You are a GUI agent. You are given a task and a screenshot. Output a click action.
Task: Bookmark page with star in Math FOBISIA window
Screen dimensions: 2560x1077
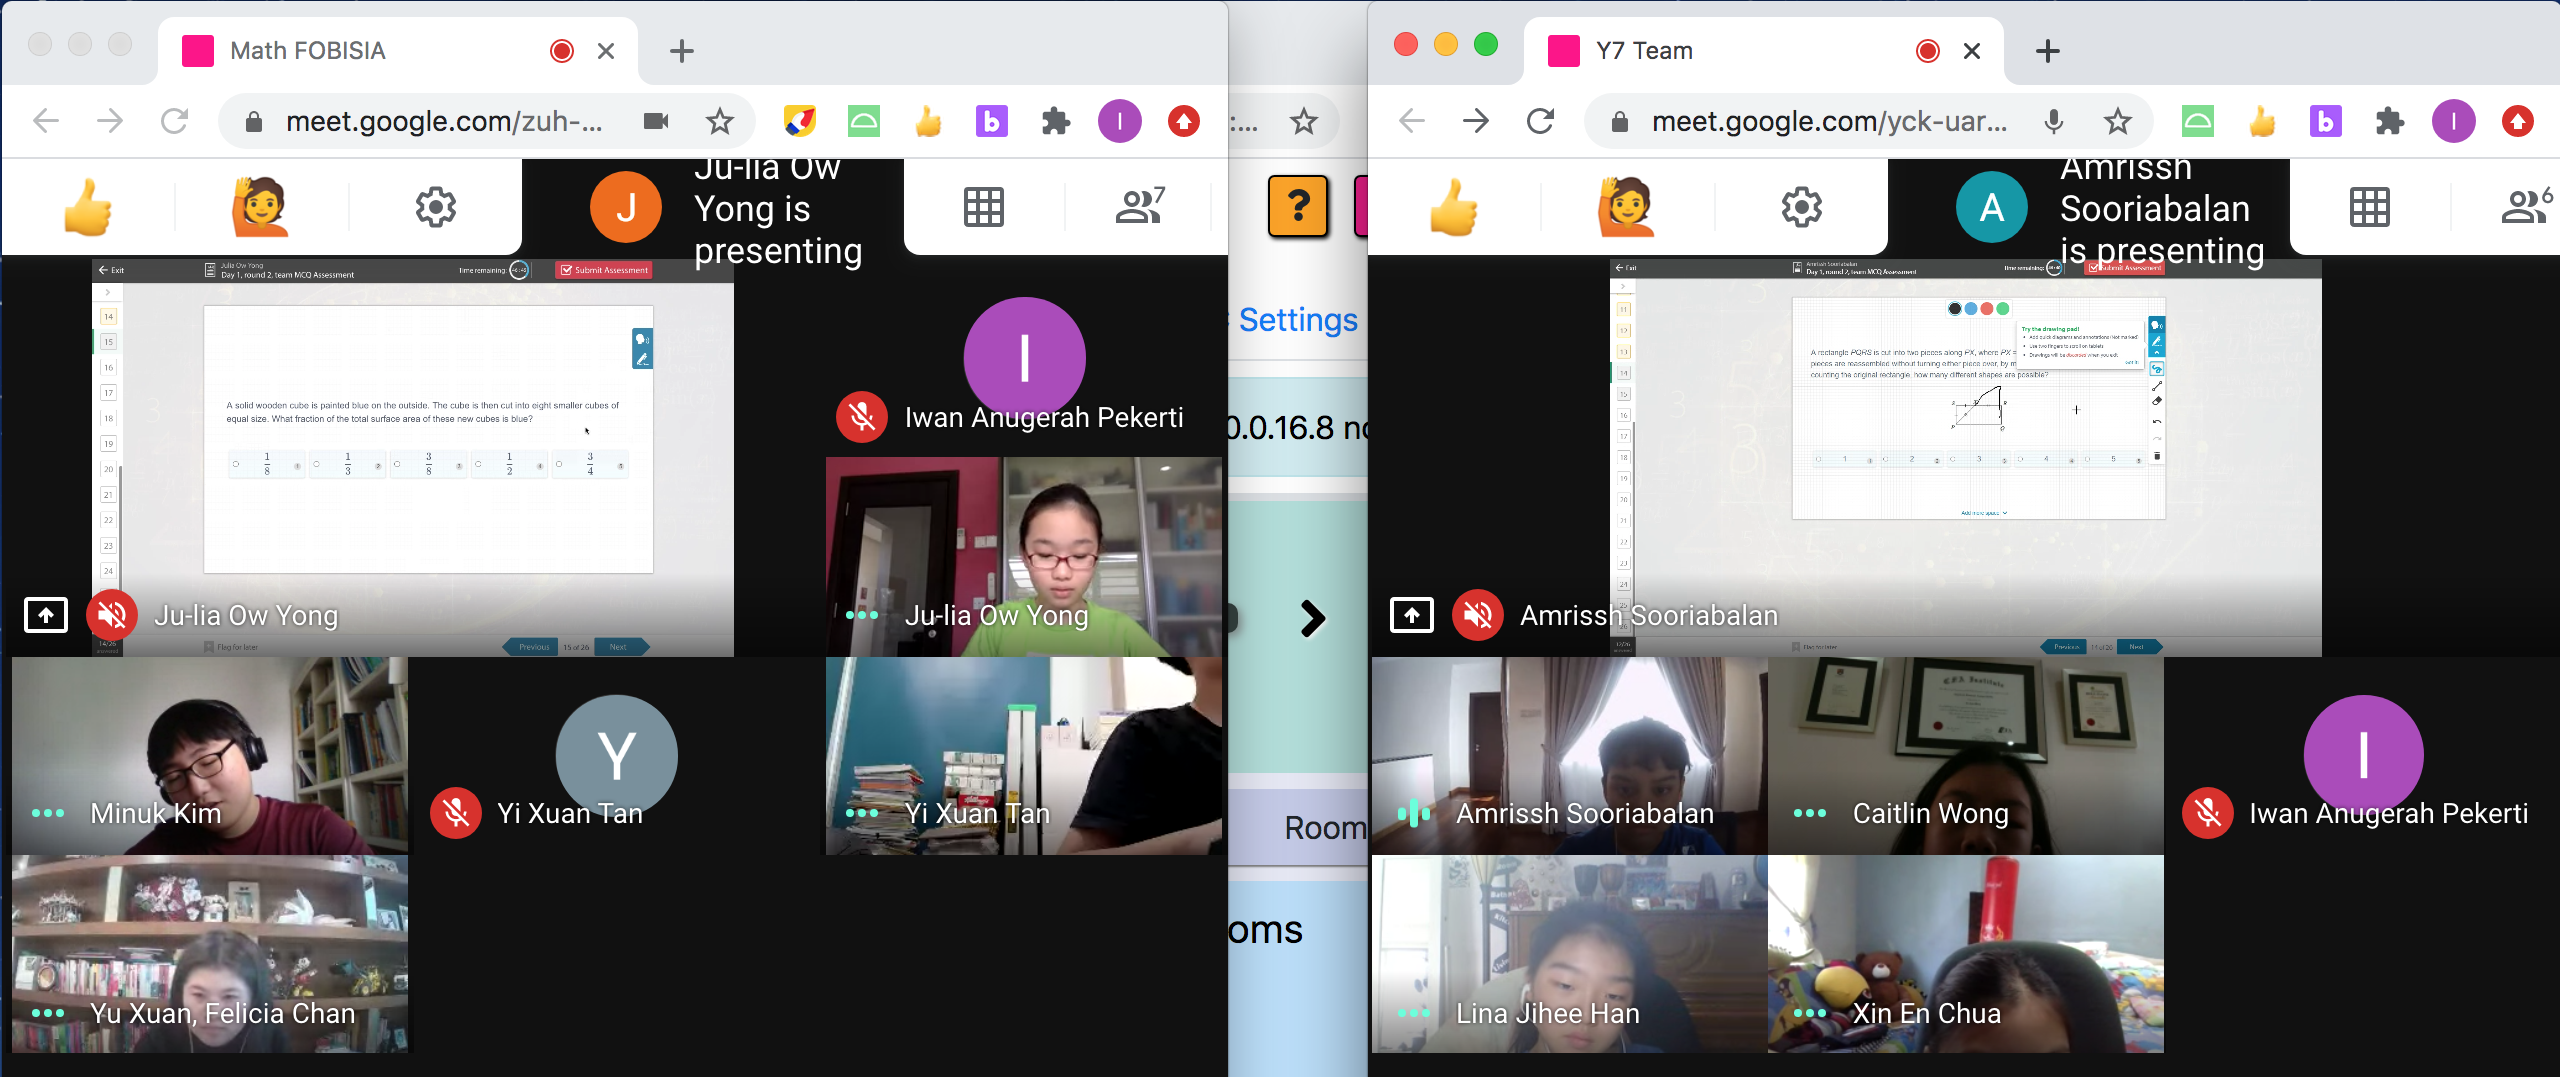719,121
